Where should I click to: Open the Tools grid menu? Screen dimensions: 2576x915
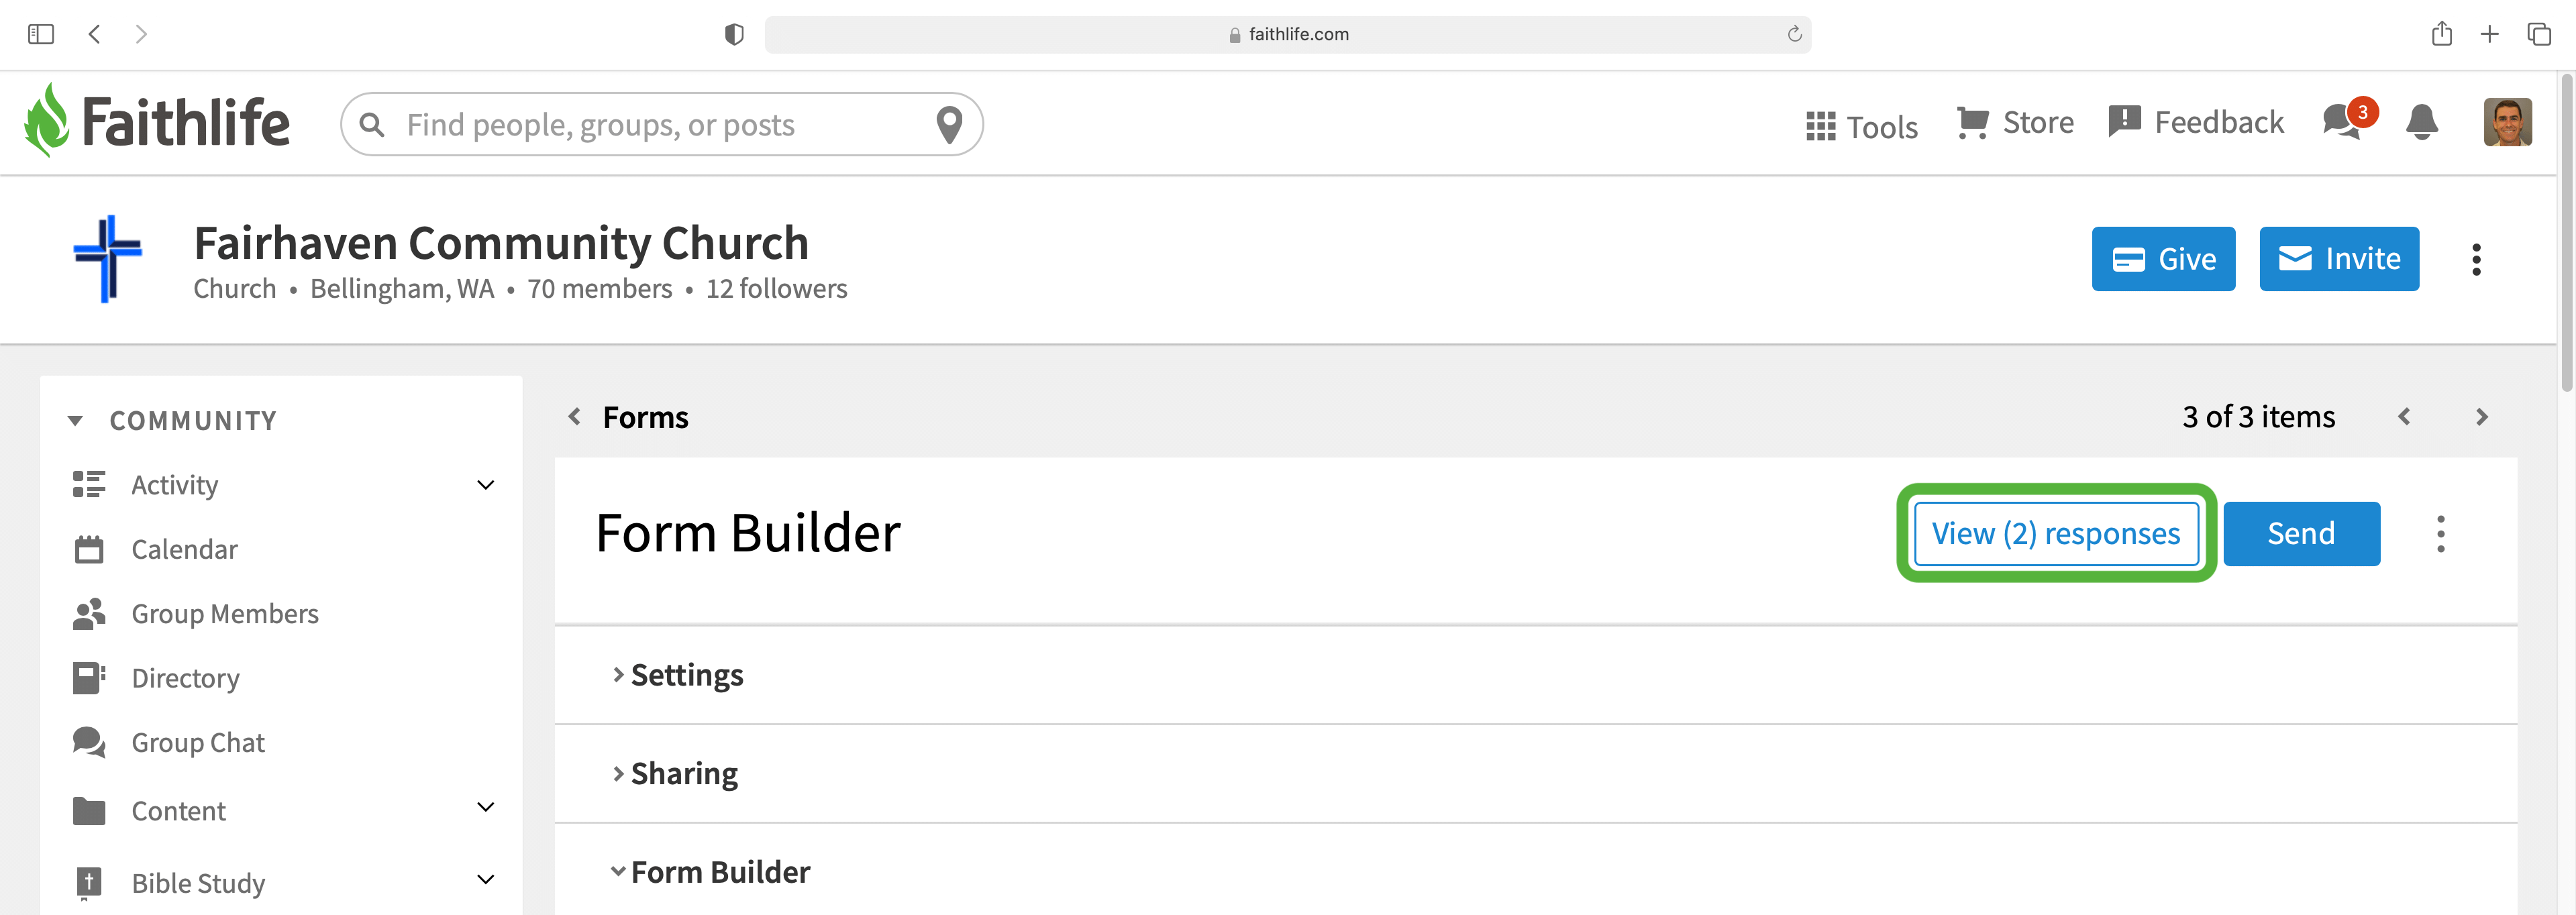pyautogui.click(x=1861, y=126)
